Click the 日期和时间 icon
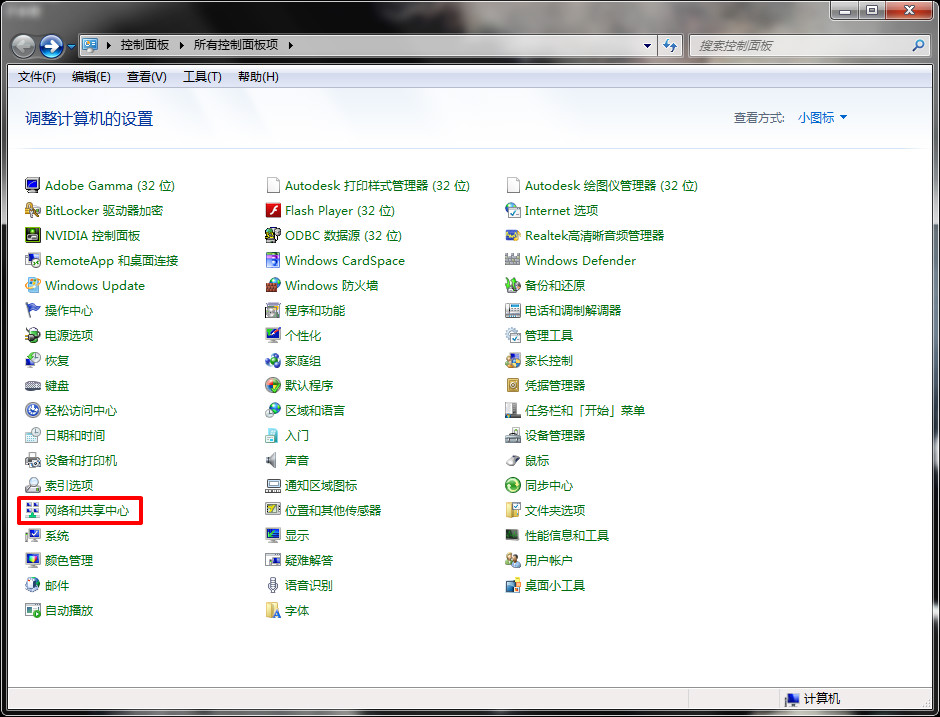 (x=32, y=435)
